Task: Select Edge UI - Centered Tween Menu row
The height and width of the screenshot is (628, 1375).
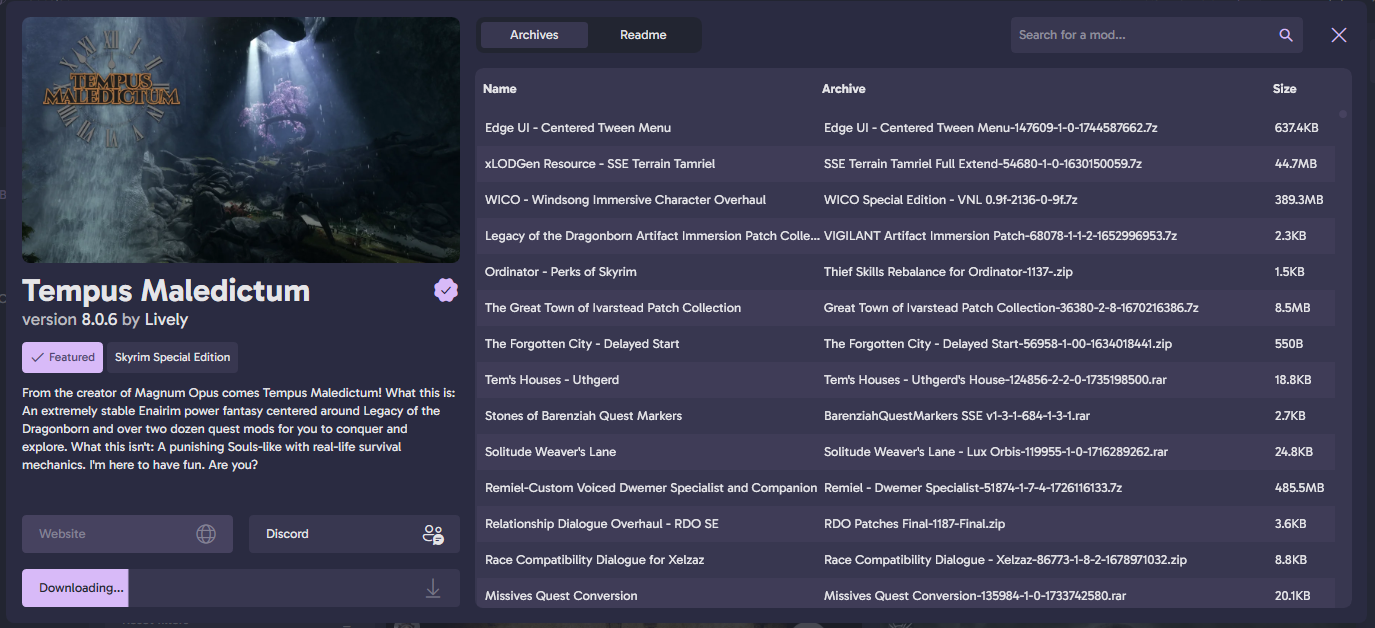Action: [x=905, y=128]
